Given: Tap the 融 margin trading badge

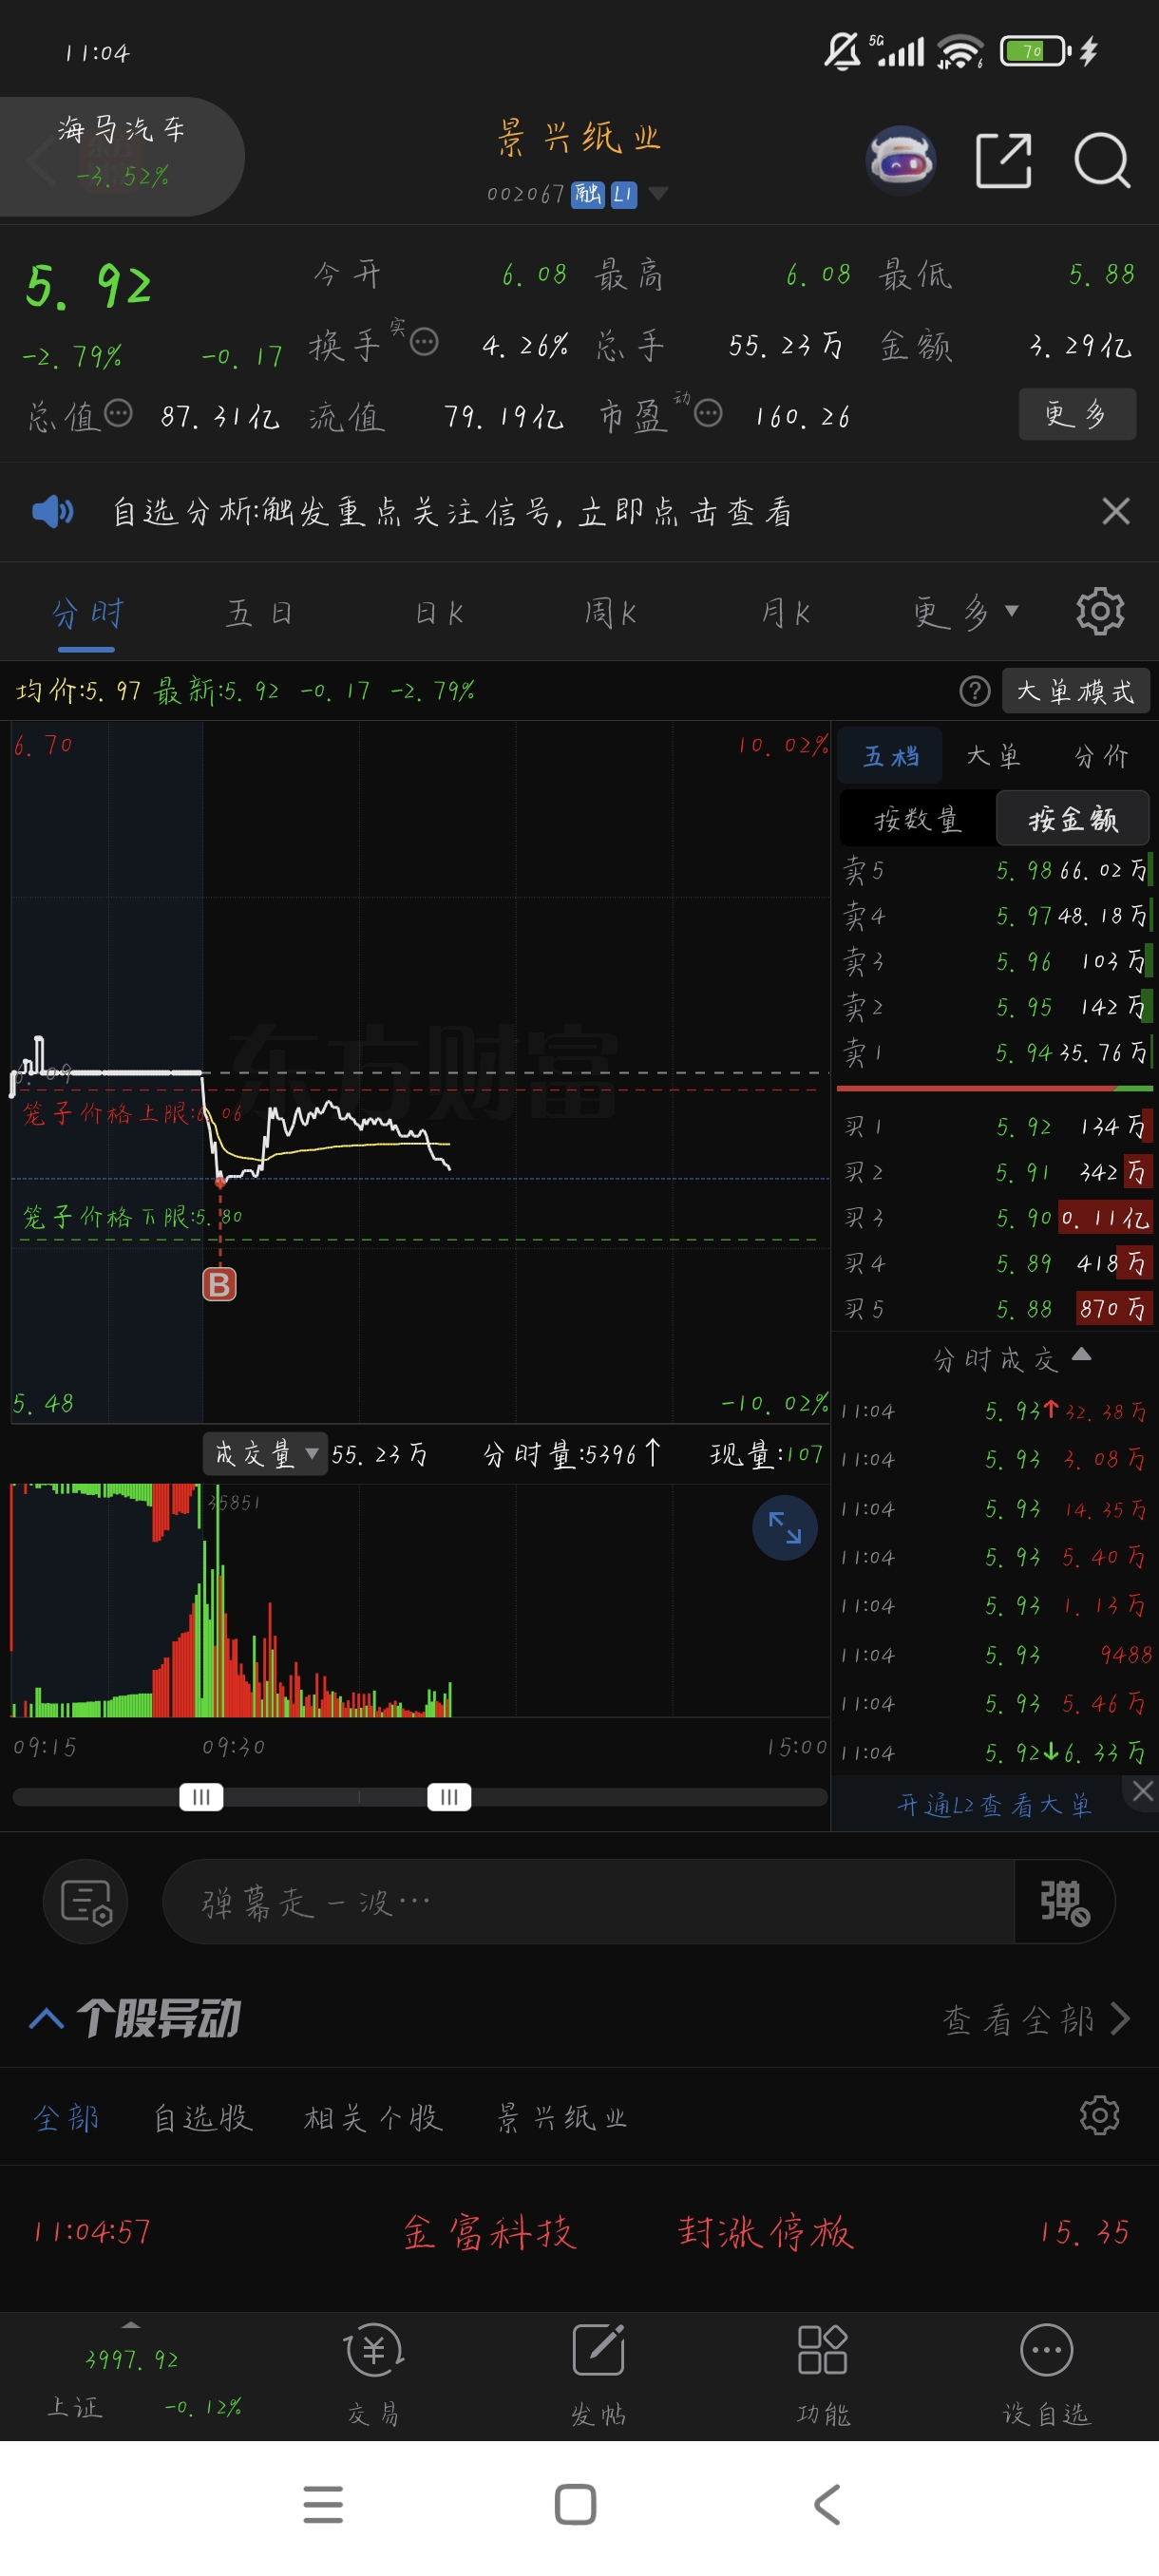Looking at the screenshot, I should (x=588, y=194).
